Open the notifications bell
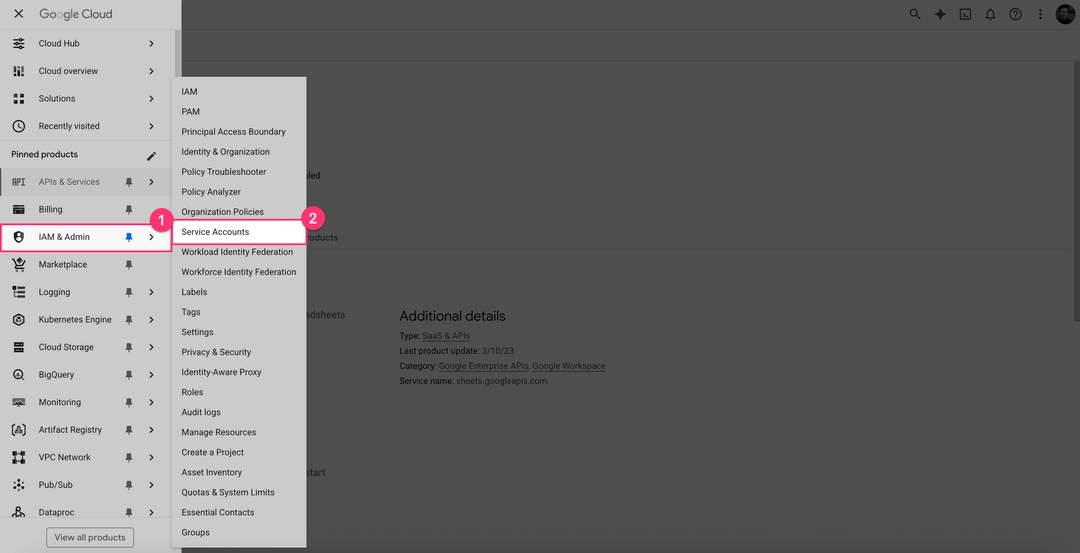Image resolution: width=1080 pixels, height=553 pixels. (x=990, y=14)
